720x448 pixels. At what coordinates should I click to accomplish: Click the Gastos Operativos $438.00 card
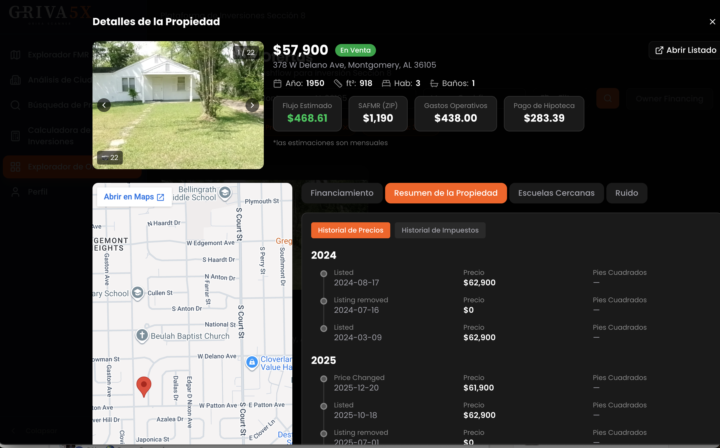point(456,113)
